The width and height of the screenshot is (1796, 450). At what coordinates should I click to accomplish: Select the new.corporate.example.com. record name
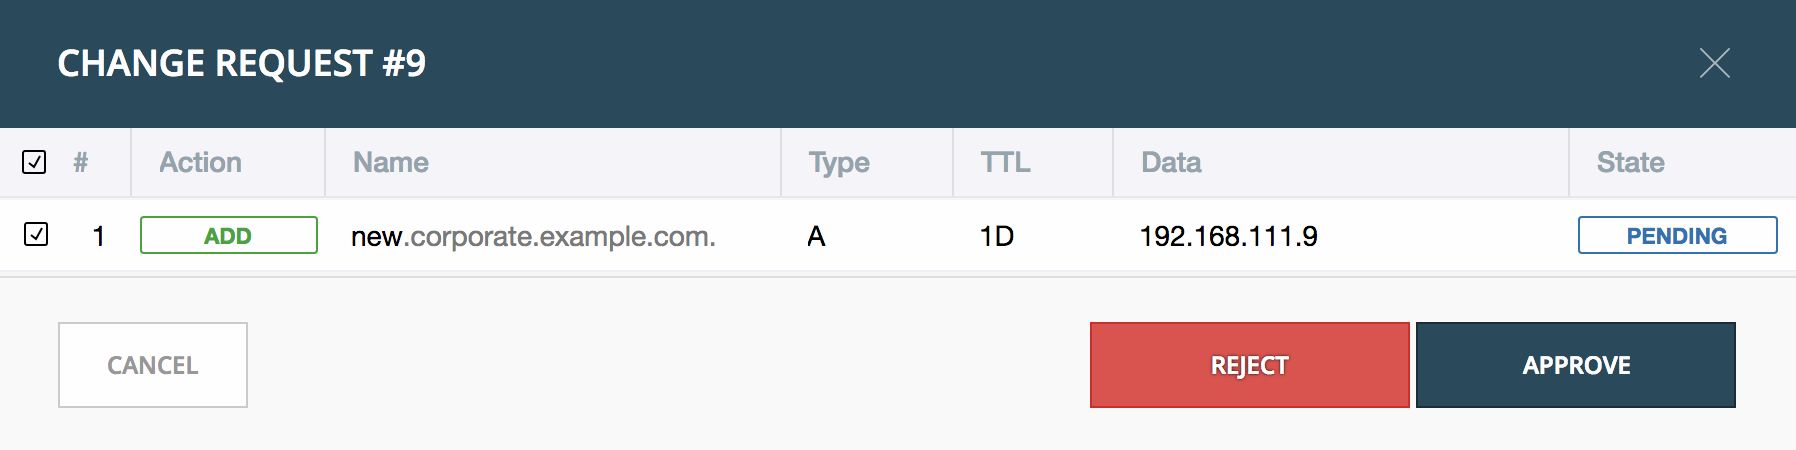tap(533, 236)
